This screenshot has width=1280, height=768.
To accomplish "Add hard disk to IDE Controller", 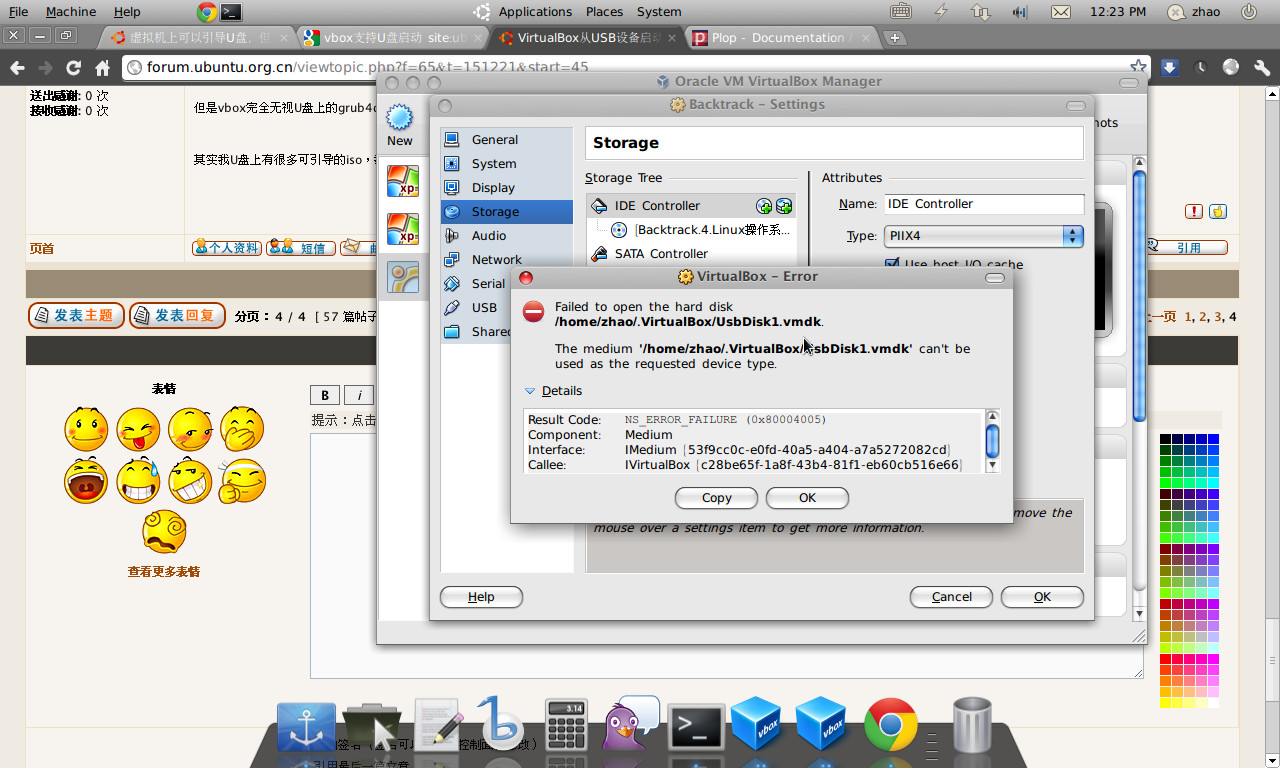I will (784, 206).
